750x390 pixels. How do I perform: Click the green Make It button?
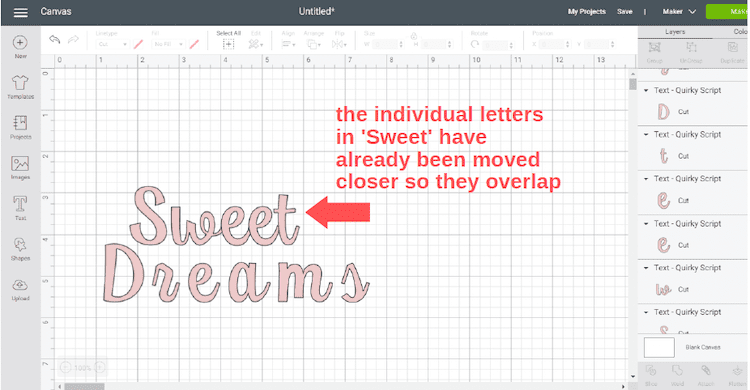click(727, 11)
